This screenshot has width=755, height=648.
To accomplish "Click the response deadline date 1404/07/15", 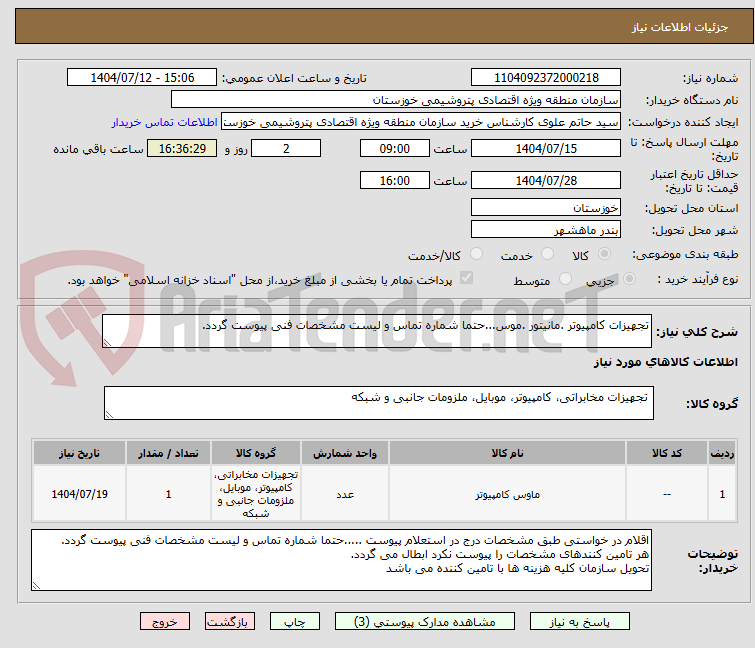I will click(546, 148).
